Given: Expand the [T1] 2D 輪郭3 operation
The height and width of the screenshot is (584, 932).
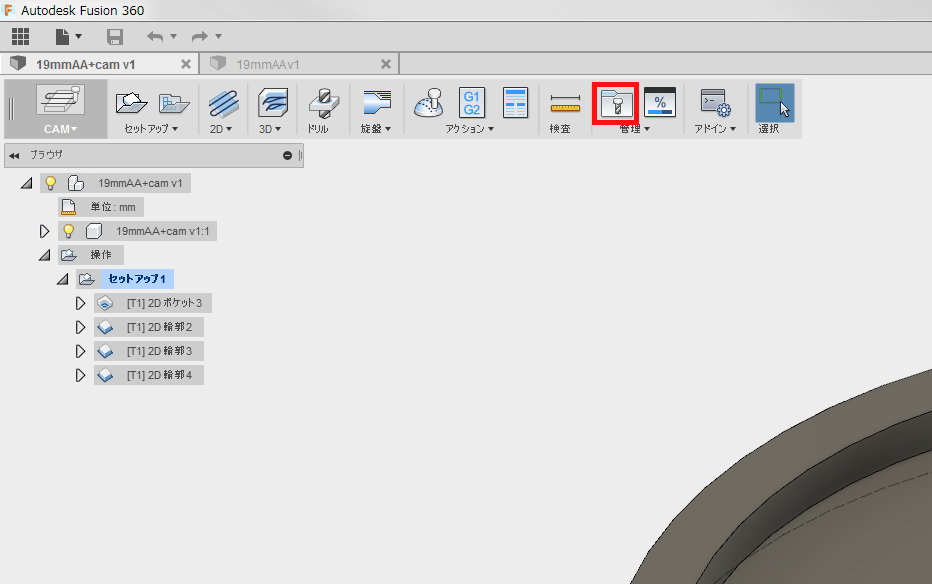Looking at the screenshot, I should click(x=80, y=351).
